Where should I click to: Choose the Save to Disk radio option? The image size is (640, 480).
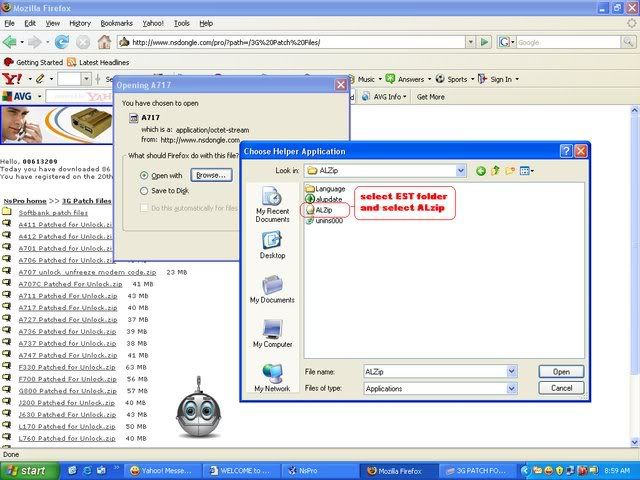pos(144,191)
